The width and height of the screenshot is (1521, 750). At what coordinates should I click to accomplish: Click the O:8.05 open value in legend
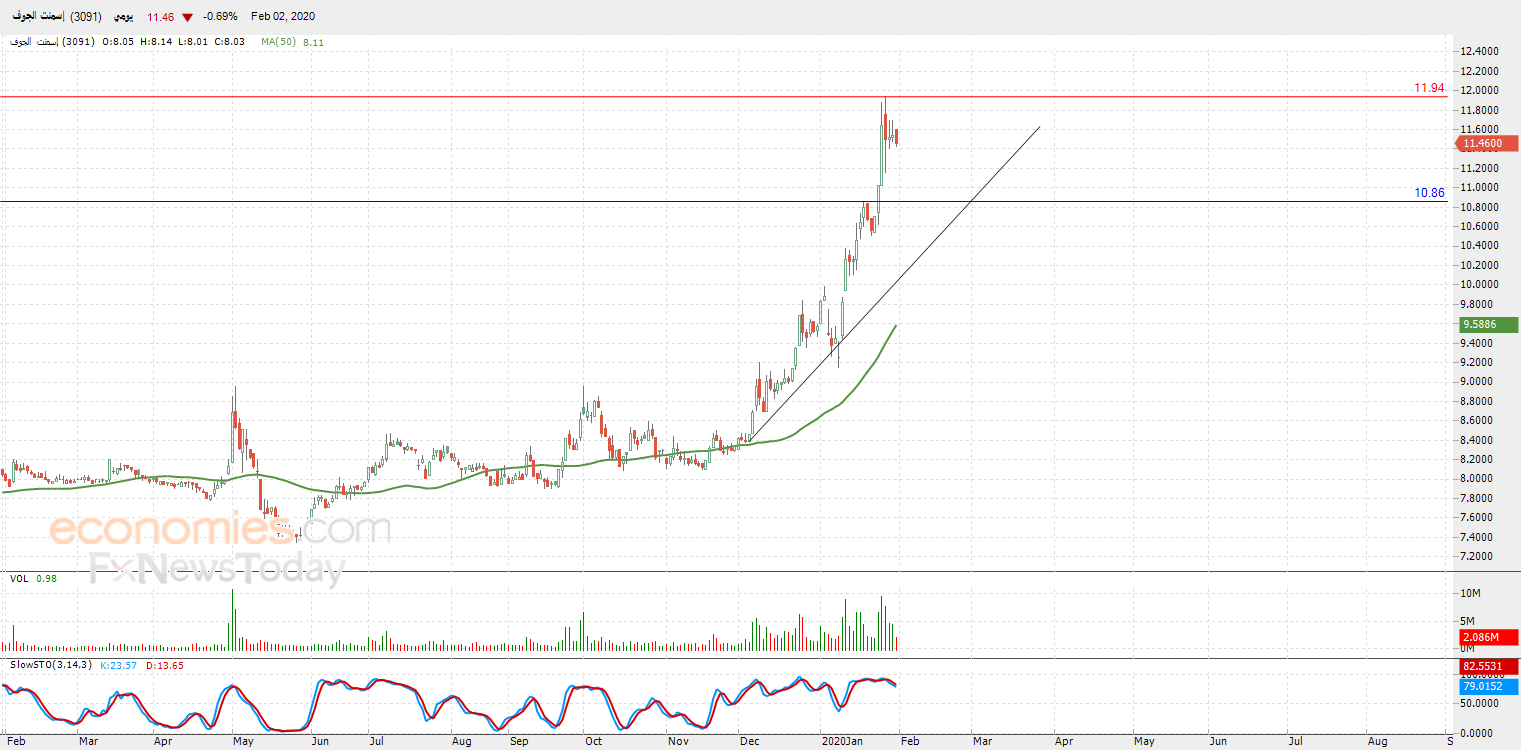[119, 42]
